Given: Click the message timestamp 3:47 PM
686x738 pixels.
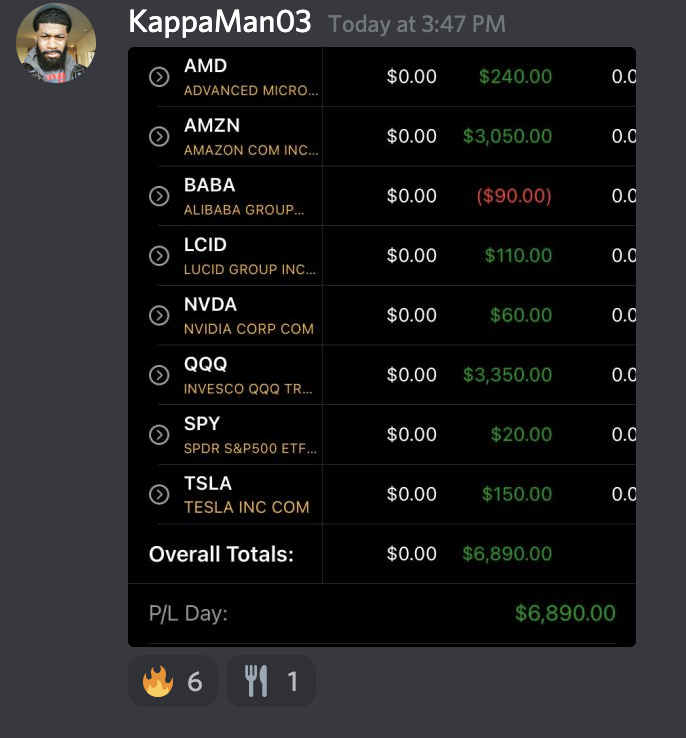Looking at the screenshot, I should pyautogui.click(x=417, y=24).
